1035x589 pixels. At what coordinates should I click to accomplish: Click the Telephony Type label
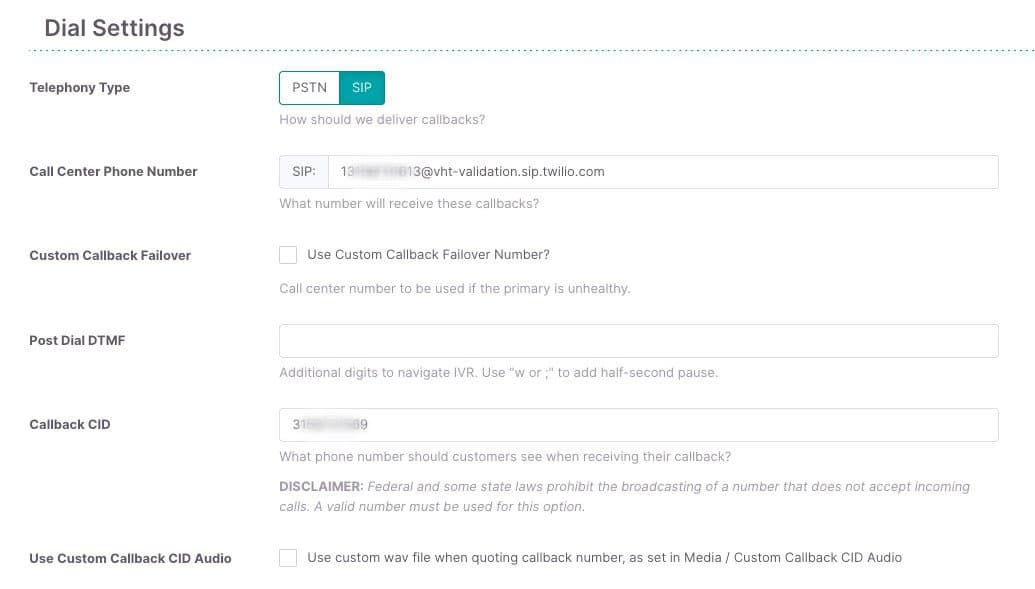[79, 87]
